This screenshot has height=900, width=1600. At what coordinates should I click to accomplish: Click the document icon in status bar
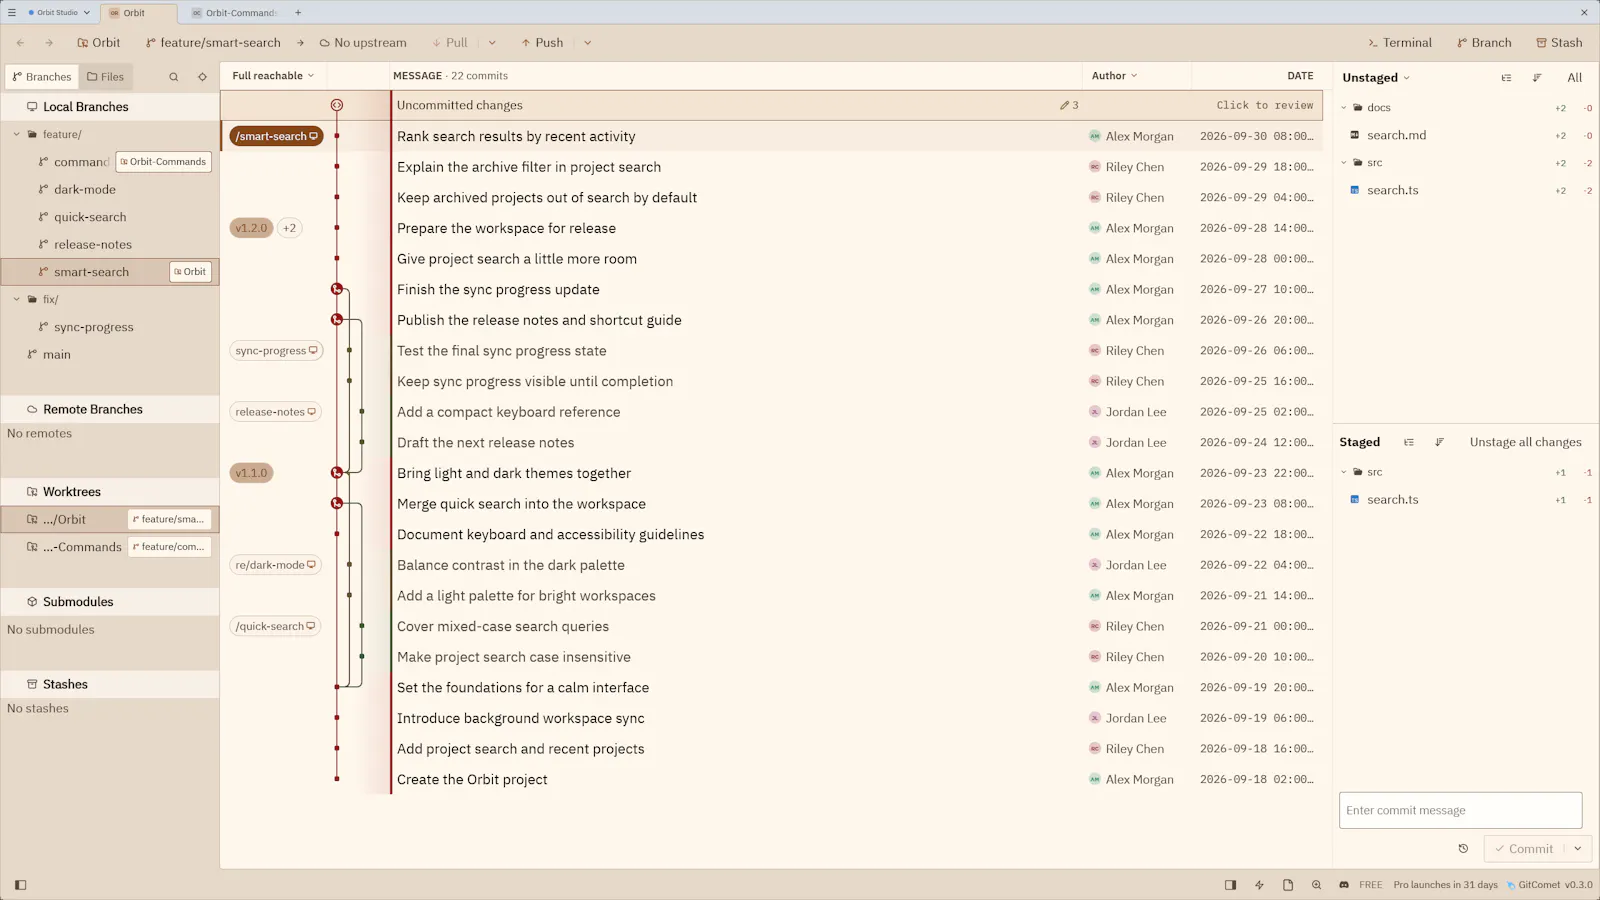click(1288, 885)
